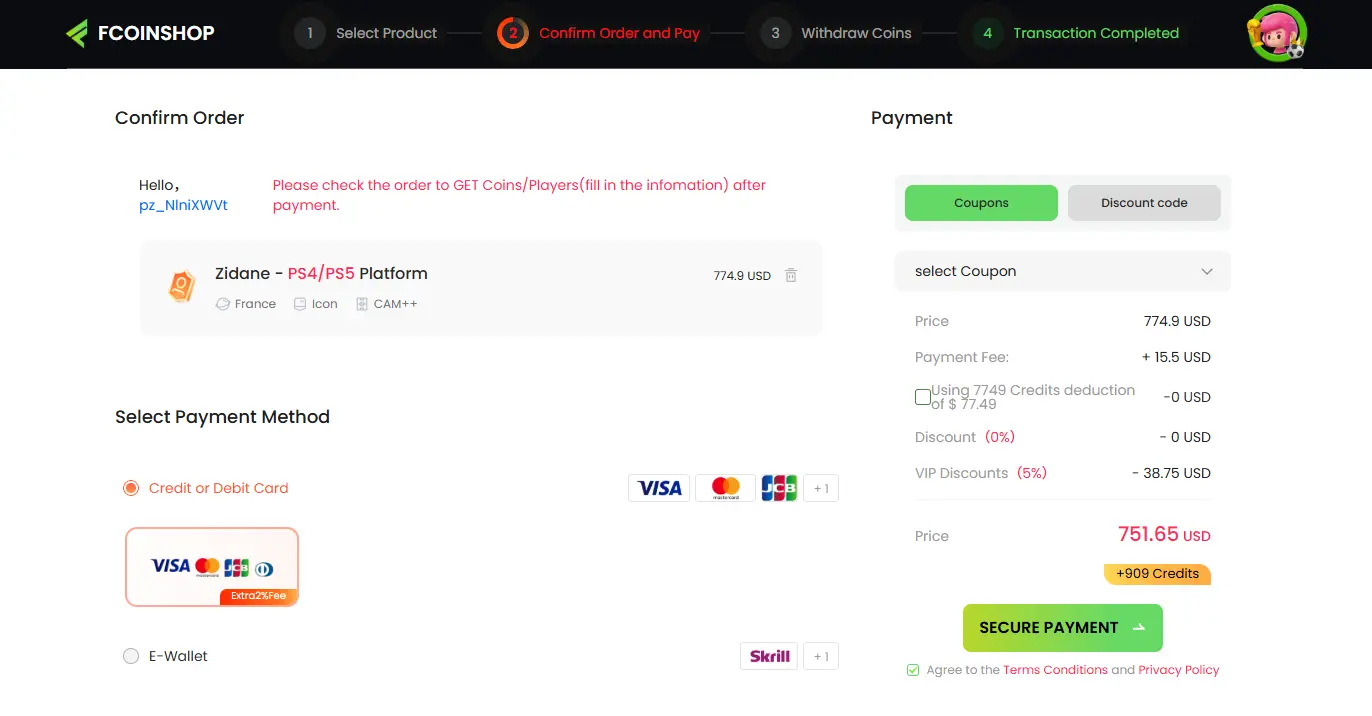Expand more e-wallet options via +1
The width and height of the screenshot is (1372, 716).
(x=820, y=656)
